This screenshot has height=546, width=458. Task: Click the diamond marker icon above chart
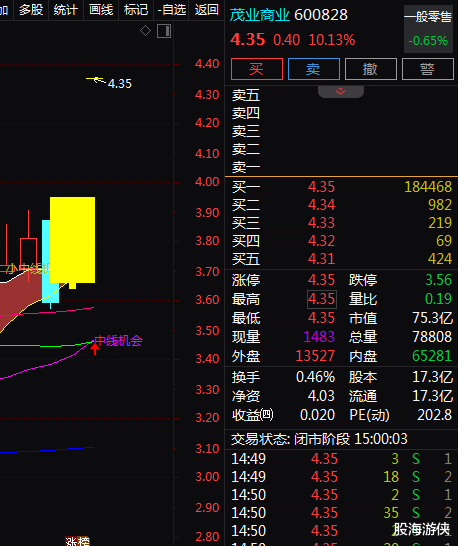click(145, 31)
